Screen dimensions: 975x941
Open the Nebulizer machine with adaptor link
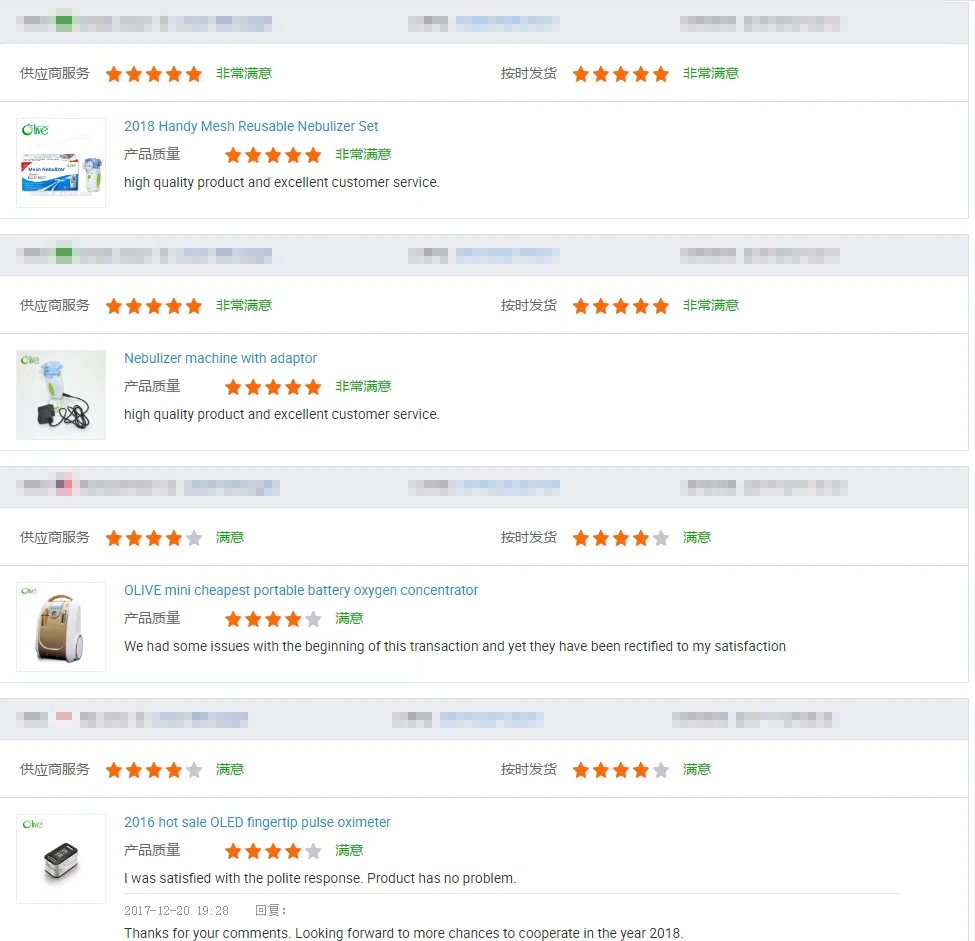220,358
